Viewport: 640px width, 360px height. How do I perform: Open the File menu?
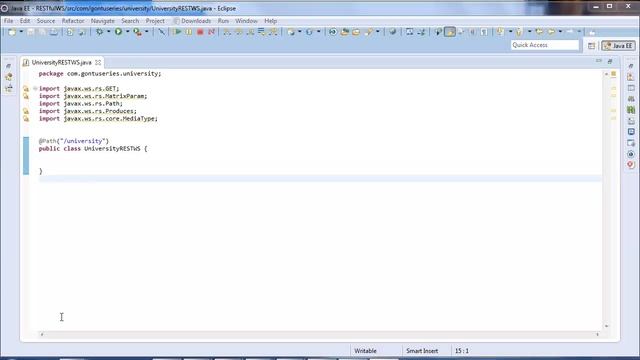click(x=9, y=21)
